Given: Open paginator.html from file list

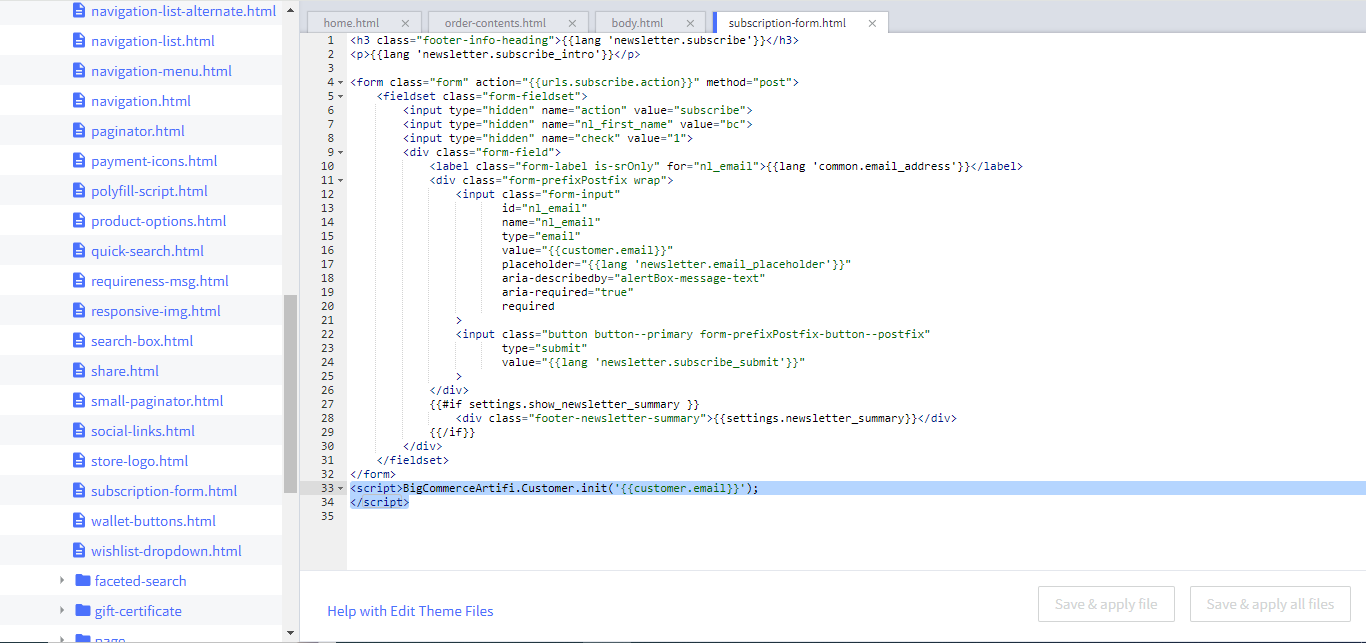Looking at the screenshot, I should tap(138, 131).
